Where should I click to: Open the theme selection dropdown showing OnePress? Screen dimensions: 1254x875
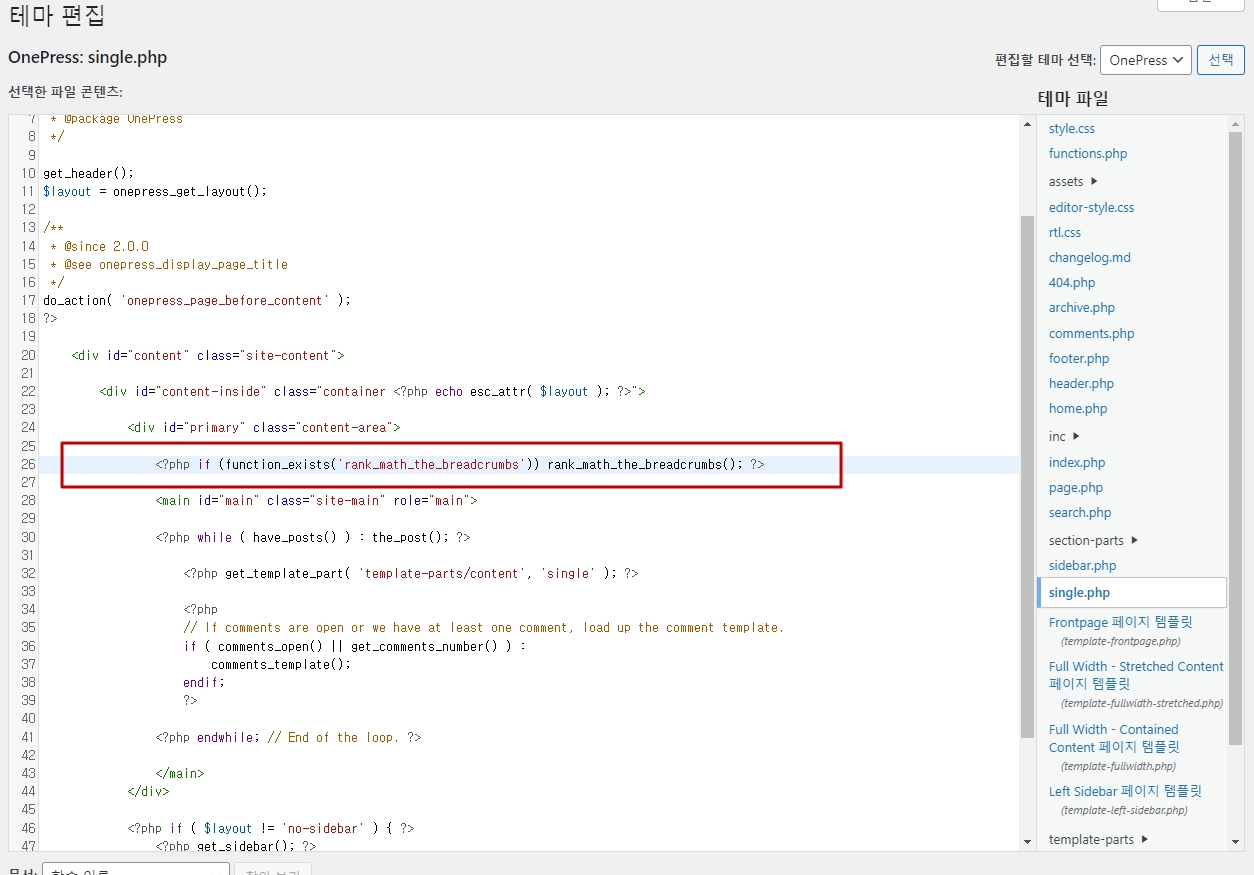pyautogui.click(x=1145, y=60)
